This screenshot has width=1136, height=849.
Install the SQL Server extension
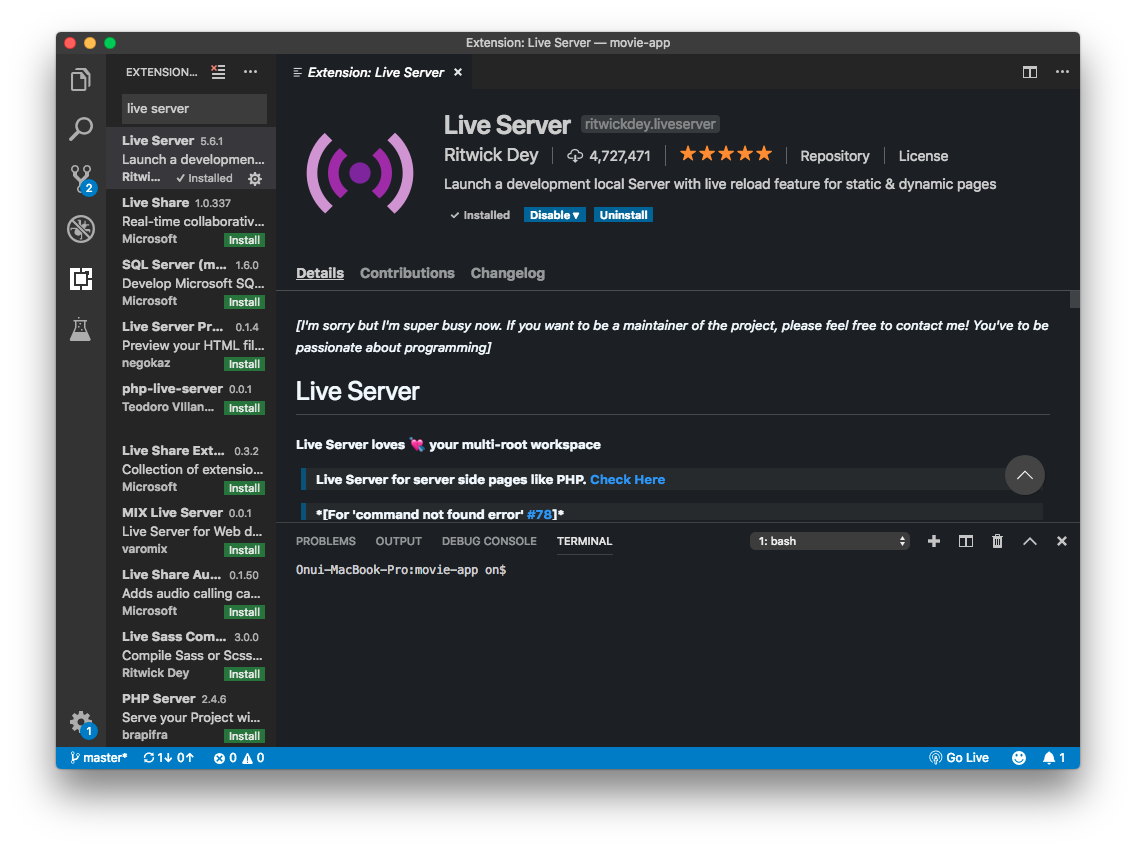(244, 302)
